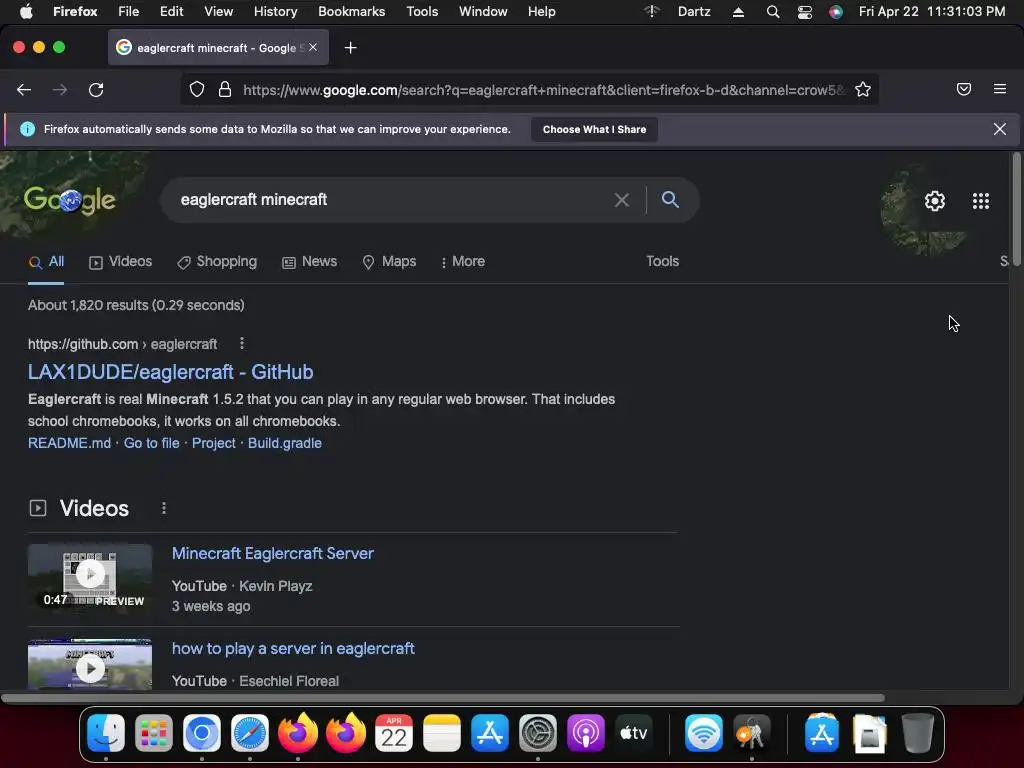Open Finder from the dock

pyautogui.click(x=106, y=733)
